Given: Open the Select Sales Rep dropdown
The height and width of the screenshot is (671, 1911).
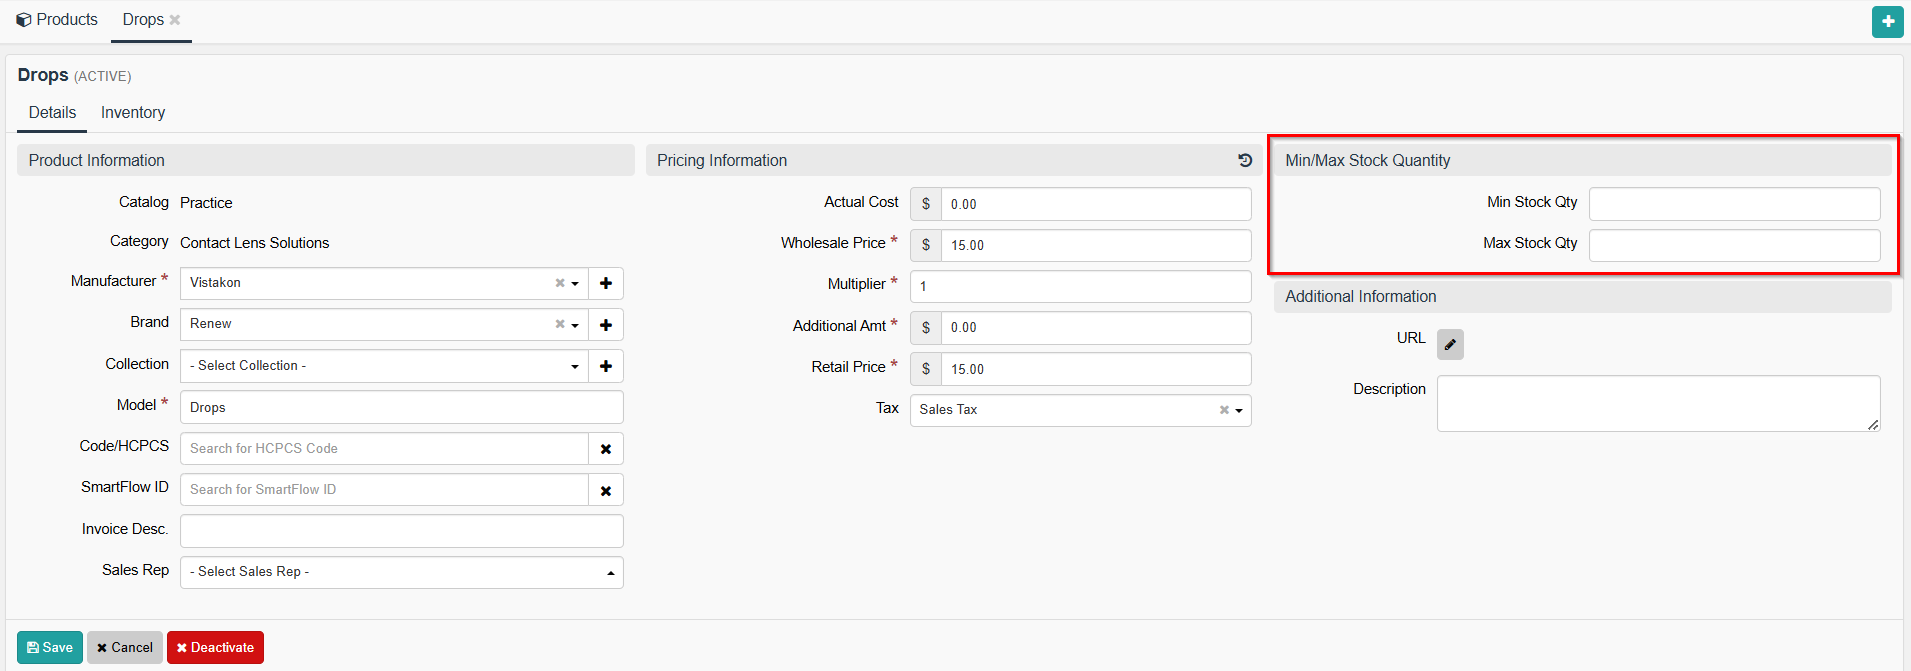Looking at the screenshot, I should point(610,573).
